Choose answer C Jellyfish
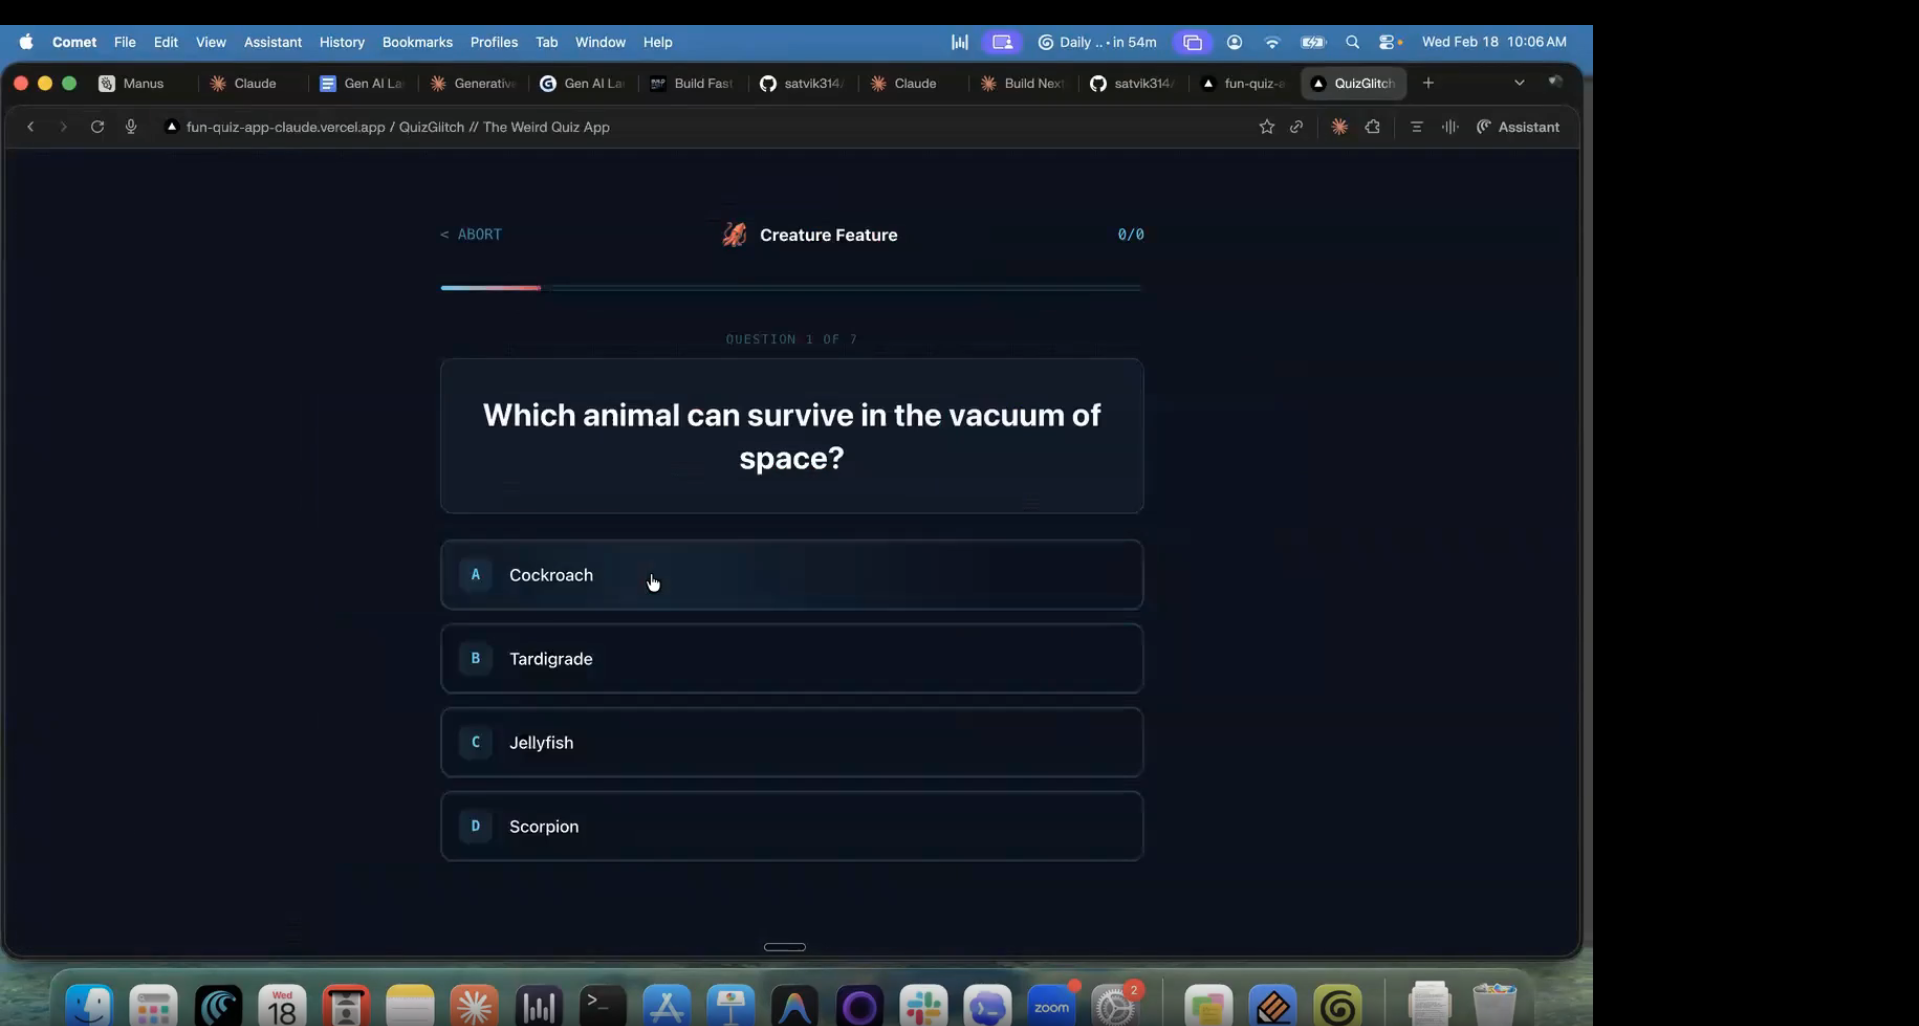 [x=791, y=743]
